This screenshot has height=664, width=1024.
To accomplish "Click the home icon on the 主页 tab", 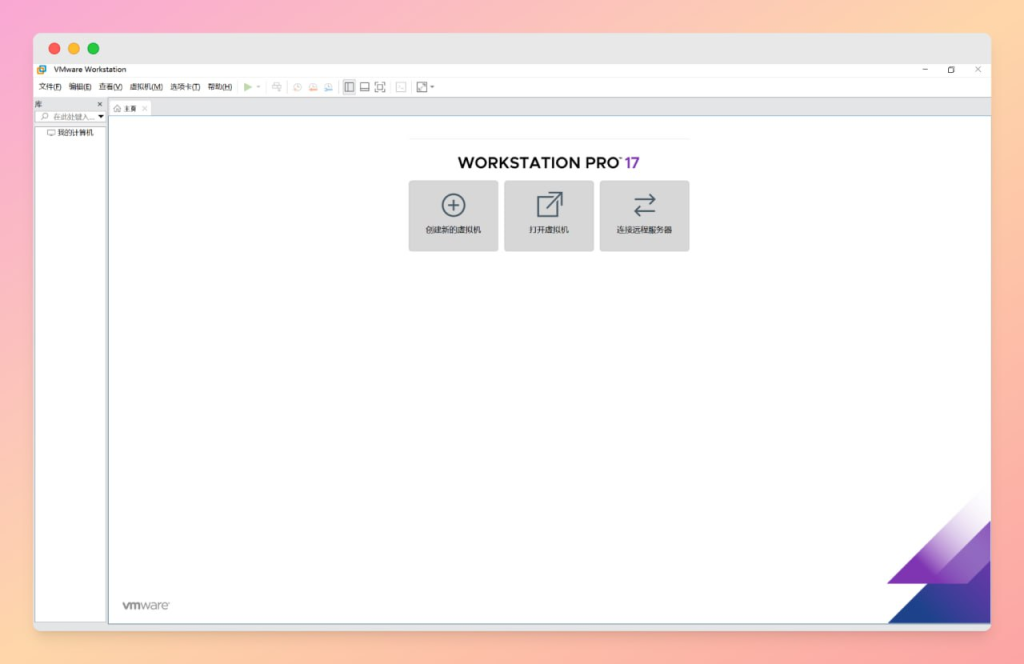I will [117, 107].
